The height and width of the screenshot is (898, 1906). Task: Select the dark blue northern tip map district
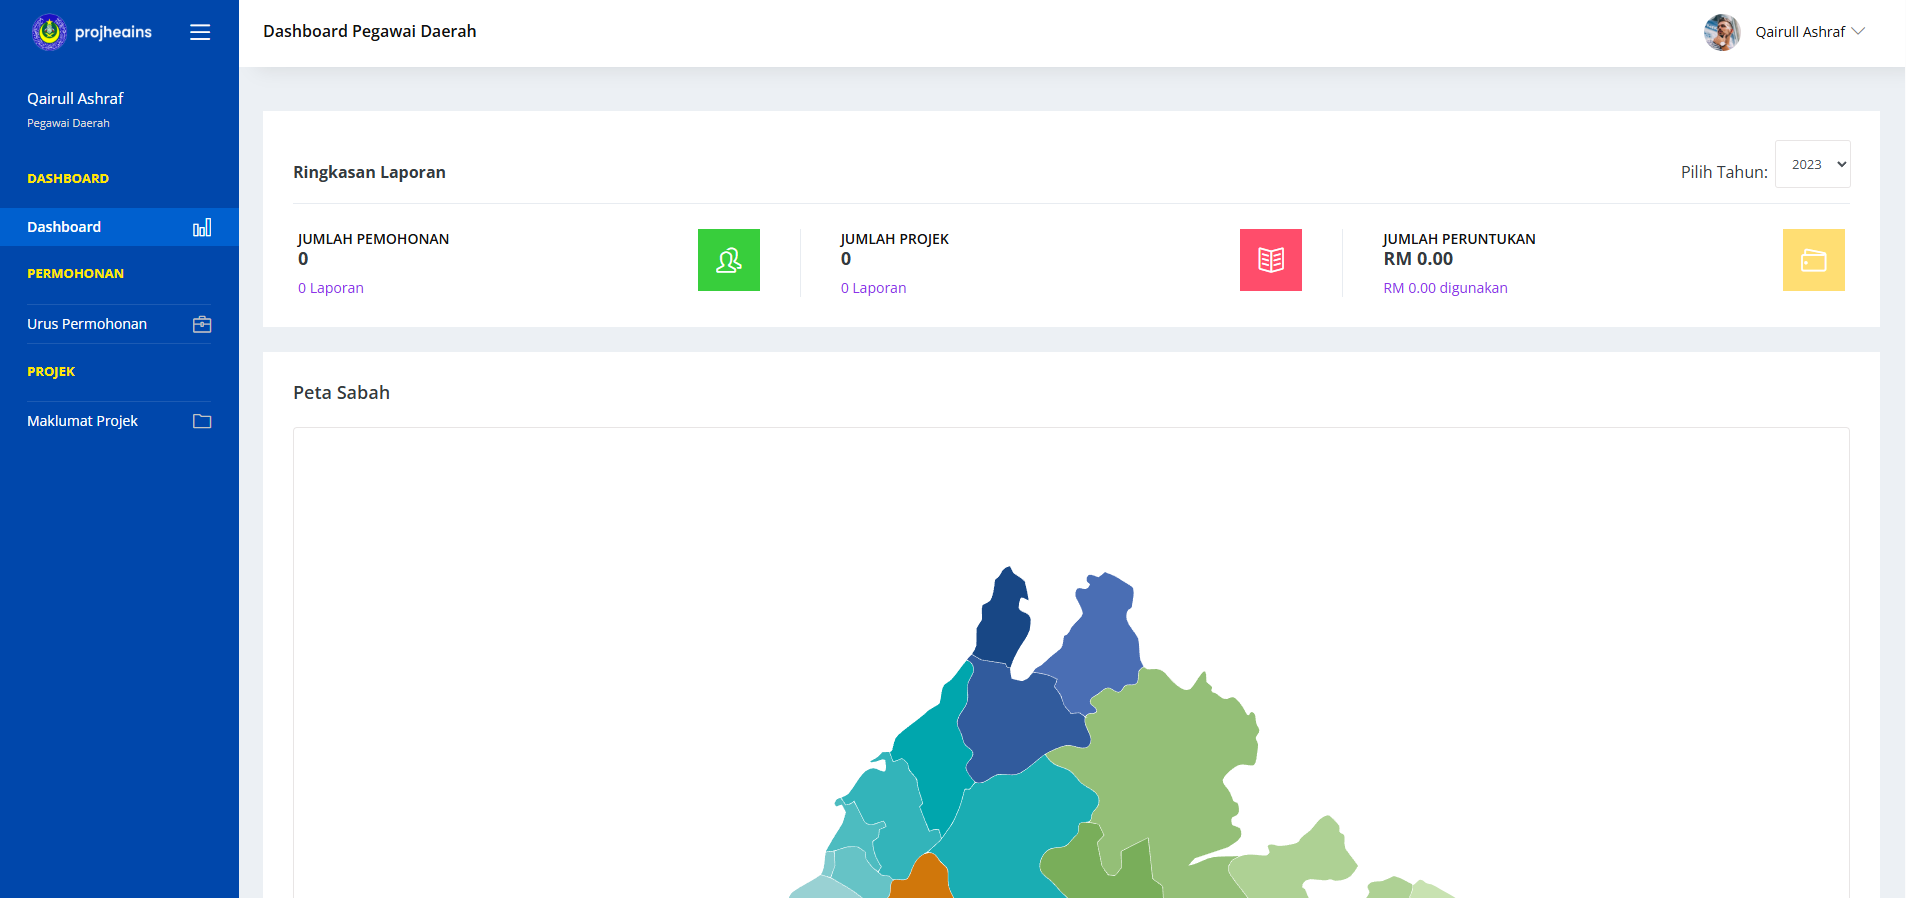tap(1002, 622)
